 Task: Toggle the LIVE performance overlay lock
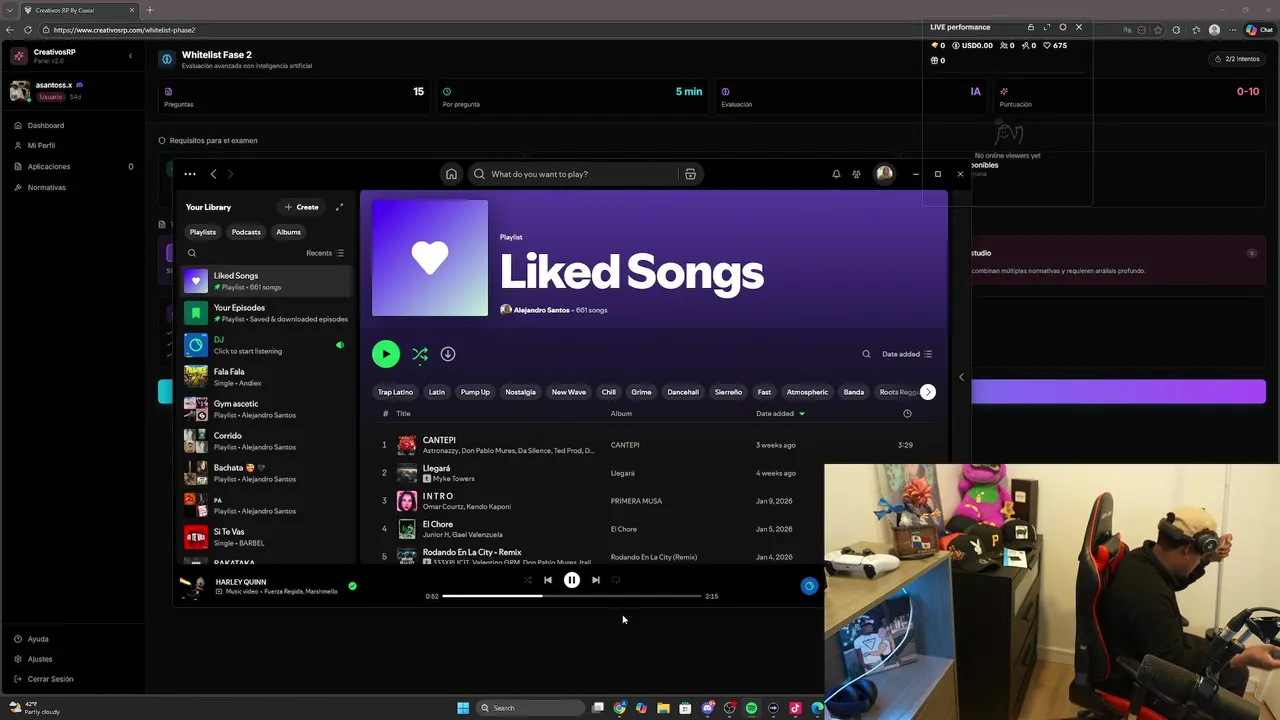tap(1031, 27)
